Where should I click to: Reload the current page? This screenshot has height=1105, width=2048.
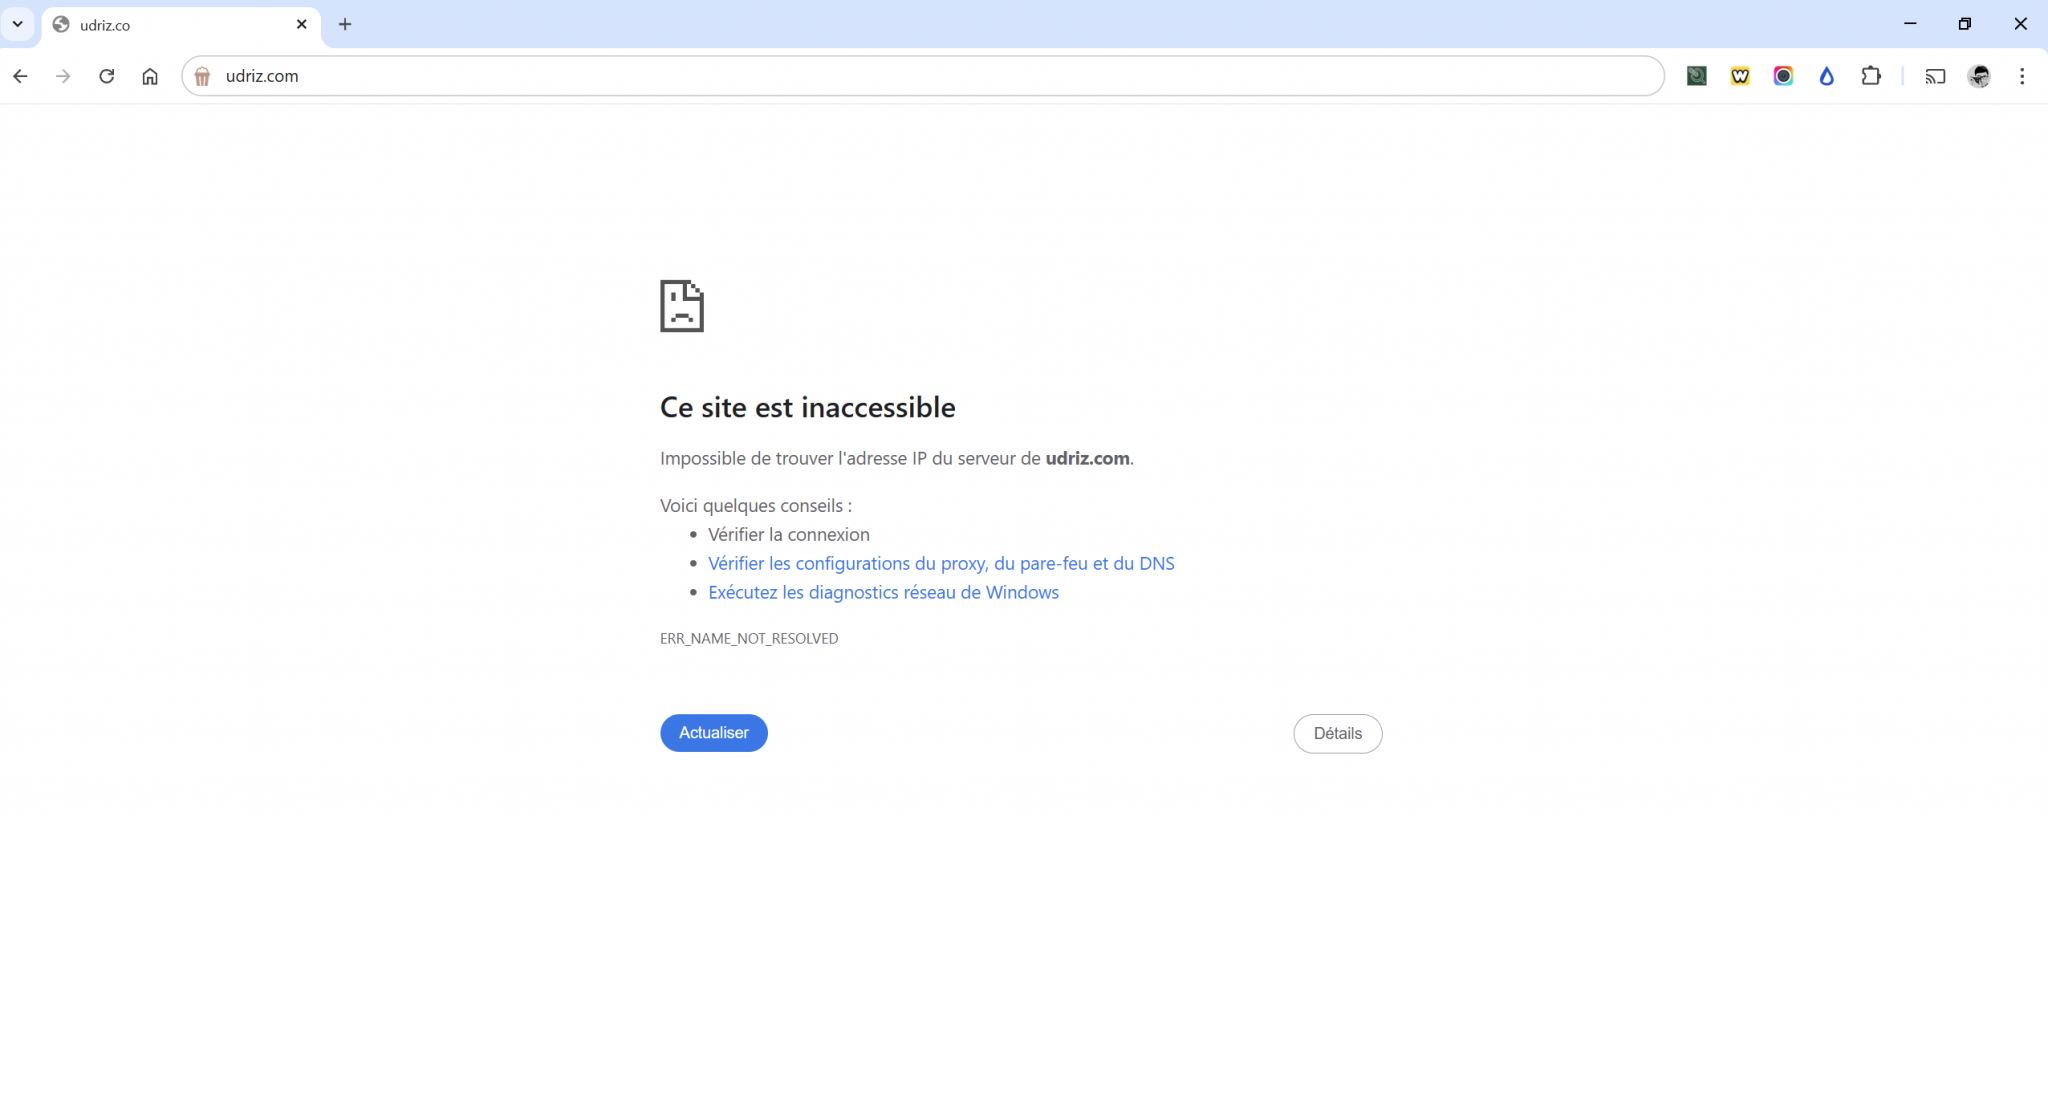(x=106, y=75)
